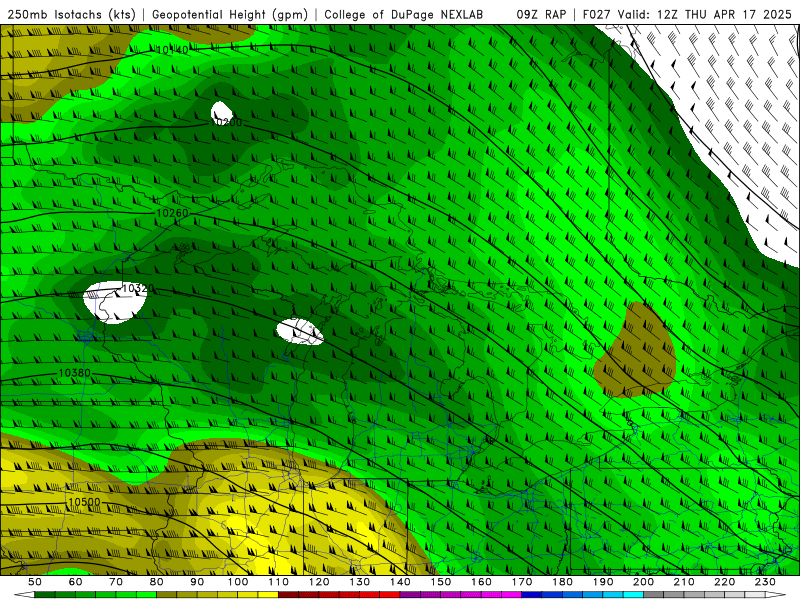Click the 90 value on the color scale
Viewport: 800px width, 600px height.
point(197,582)
